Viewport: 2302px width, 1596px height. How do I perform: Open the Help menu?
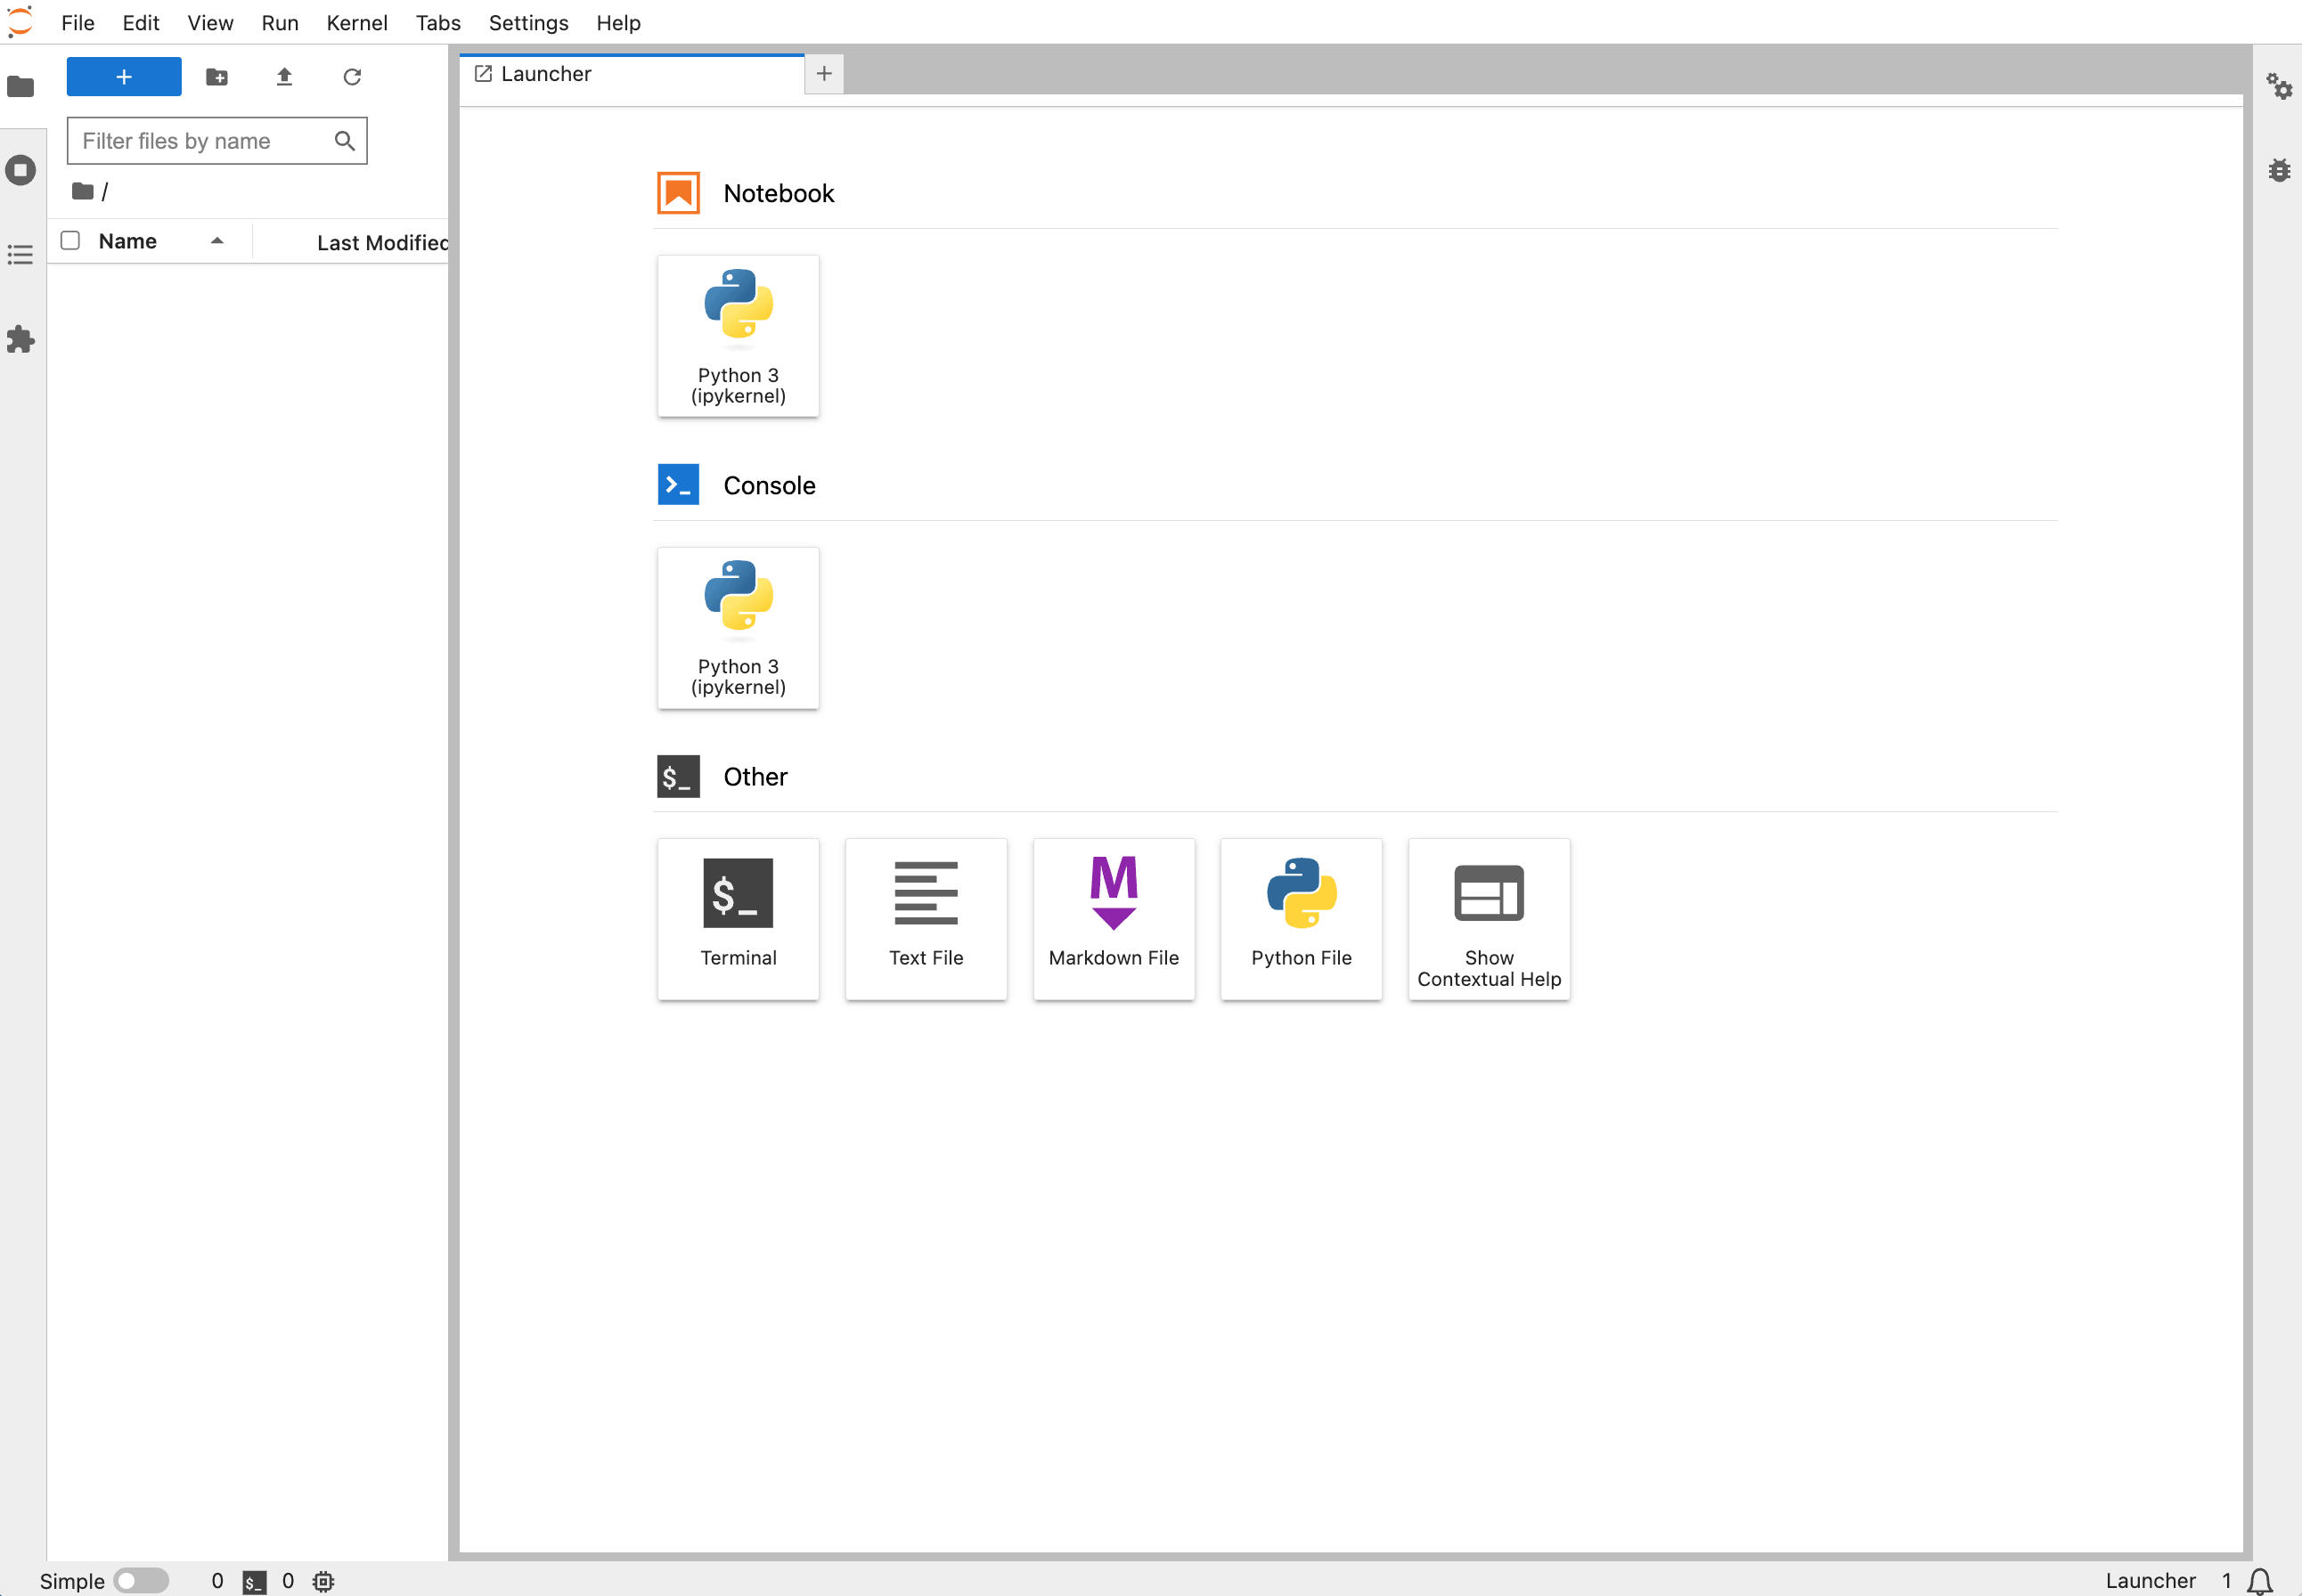coord(618,23)
